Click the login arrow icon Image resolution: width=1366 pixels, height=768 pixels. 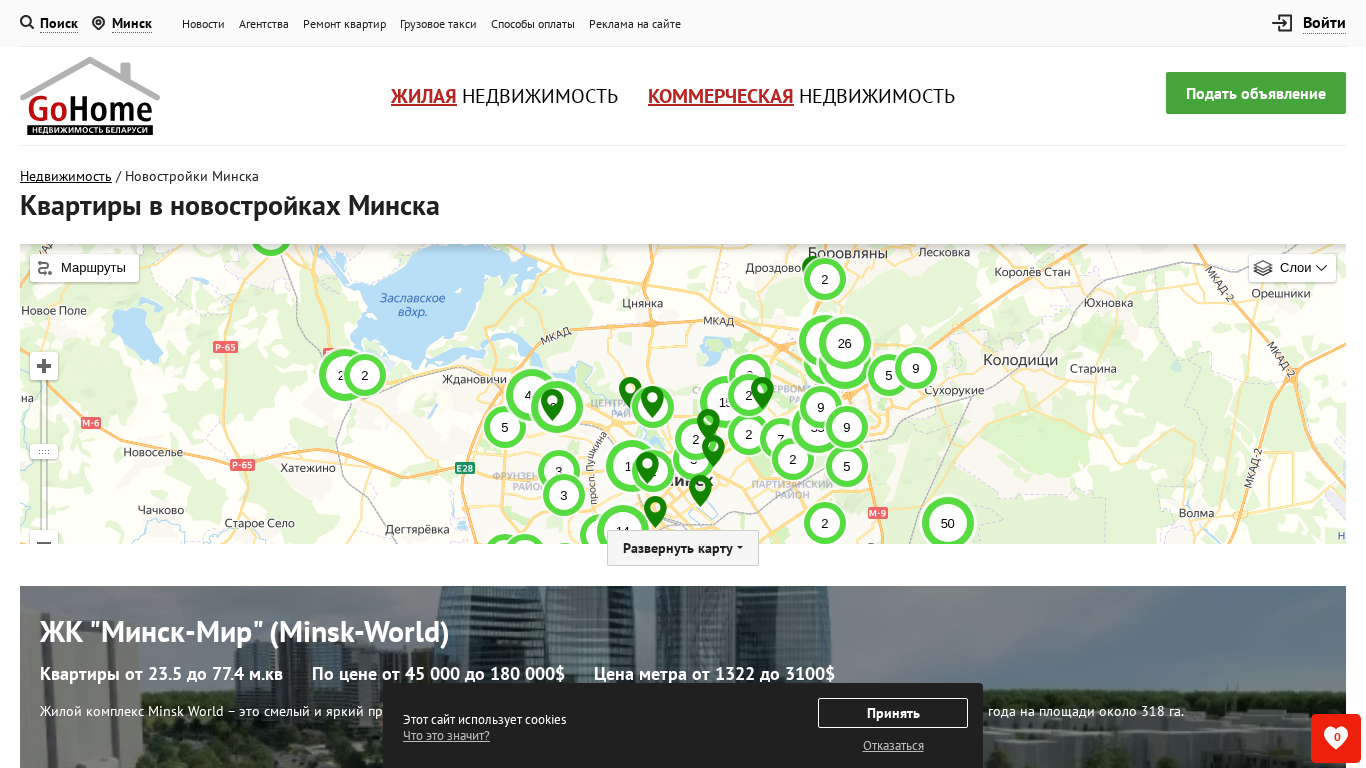[x=1282, y=23]
